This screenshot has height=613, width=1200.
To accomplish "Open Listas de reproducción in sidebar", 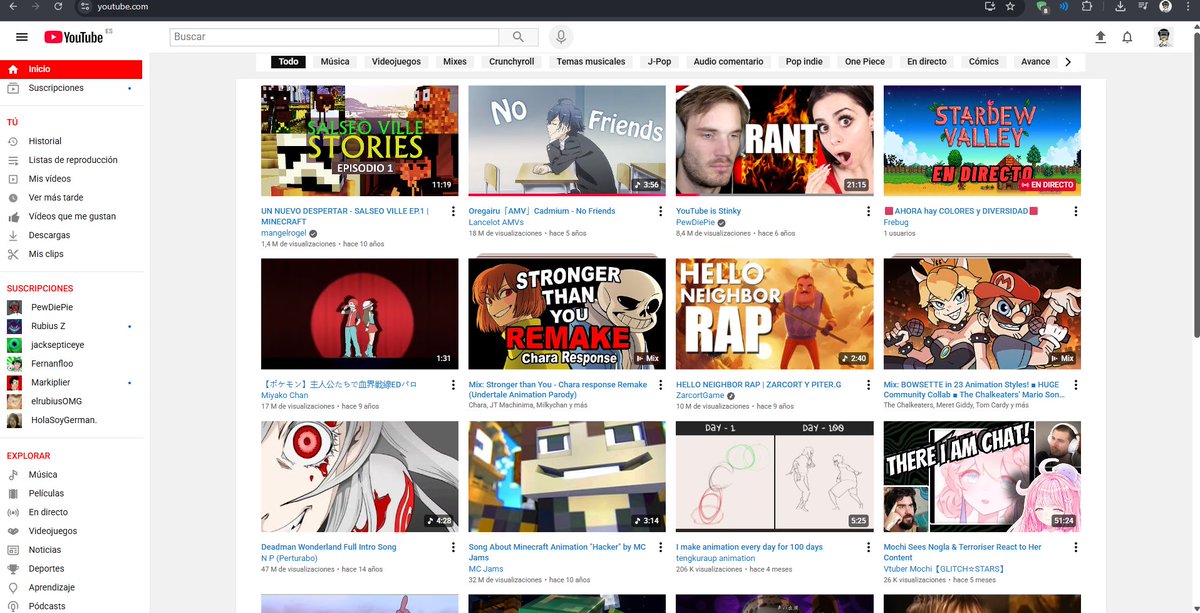I will pyautogui.click(x=71, y=160).
